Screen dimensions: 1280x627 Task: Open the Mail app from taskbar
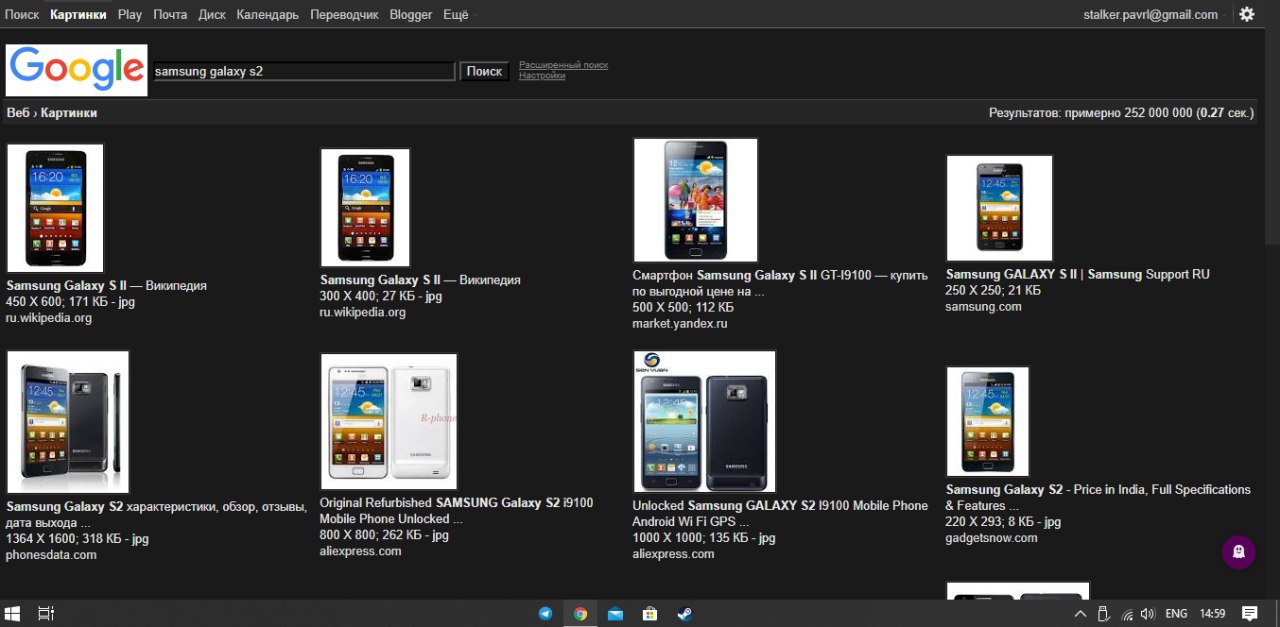click(615, 614)
